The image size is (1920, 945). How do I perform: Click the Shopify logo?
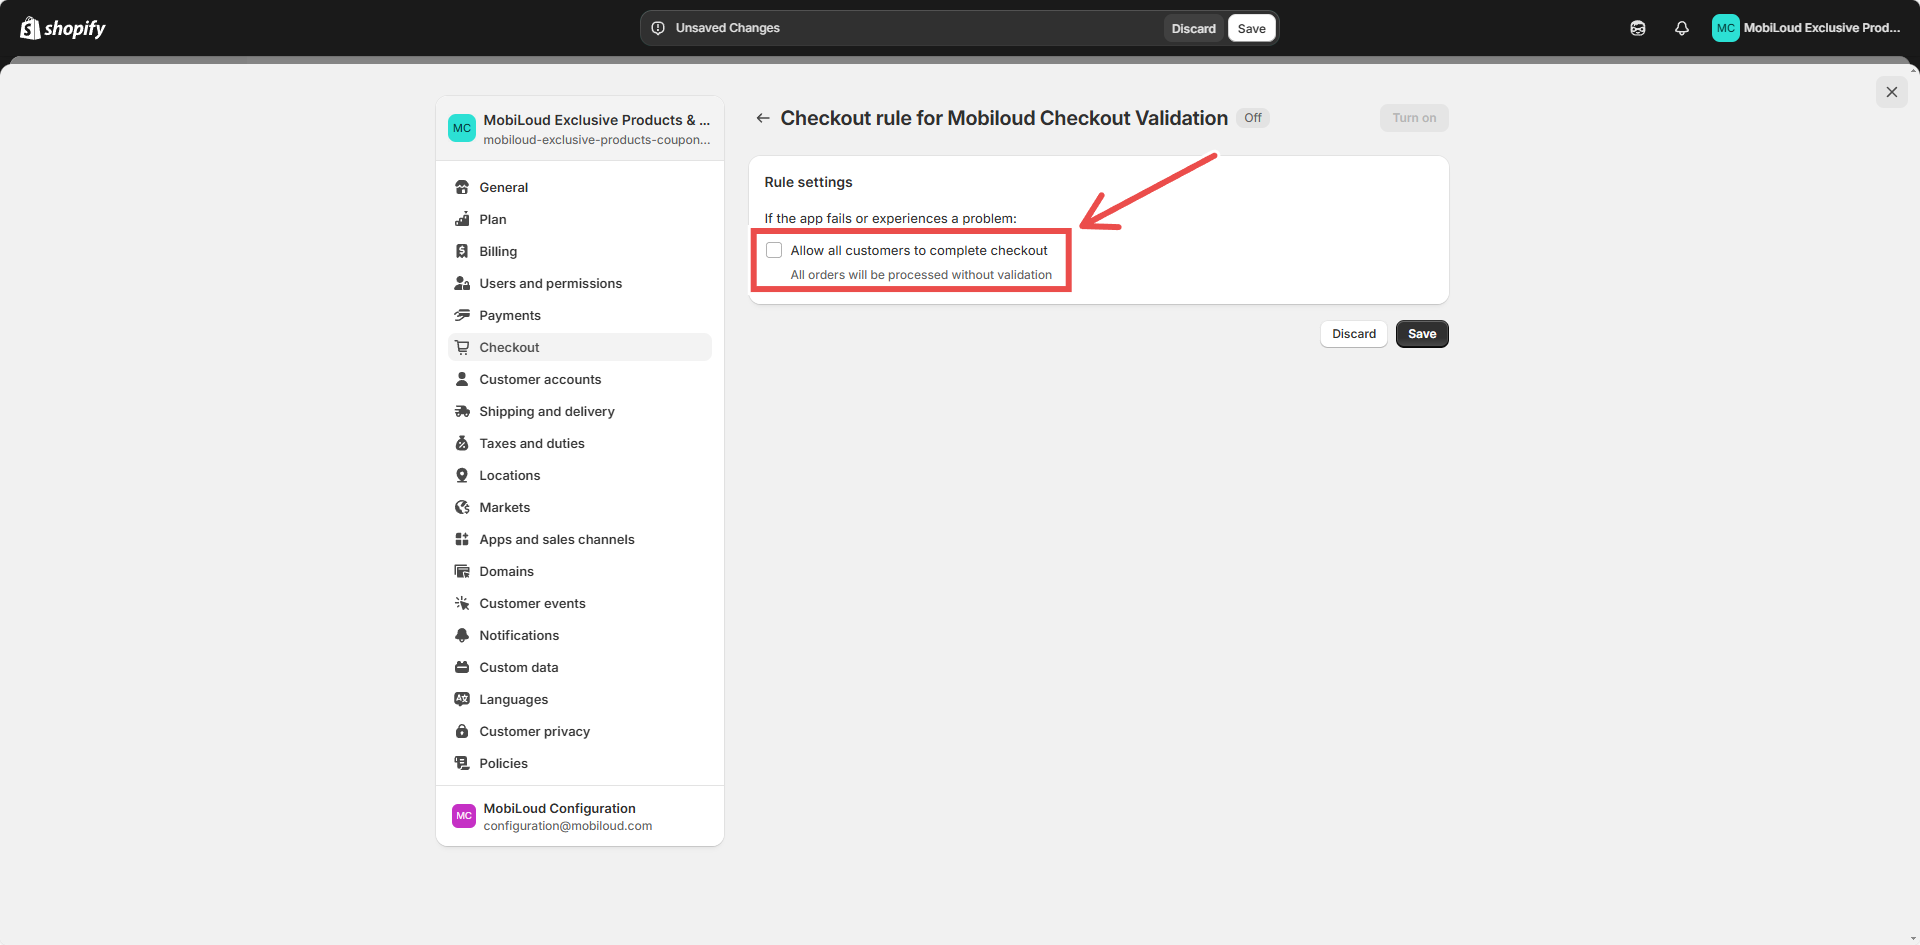coord(63,28)
